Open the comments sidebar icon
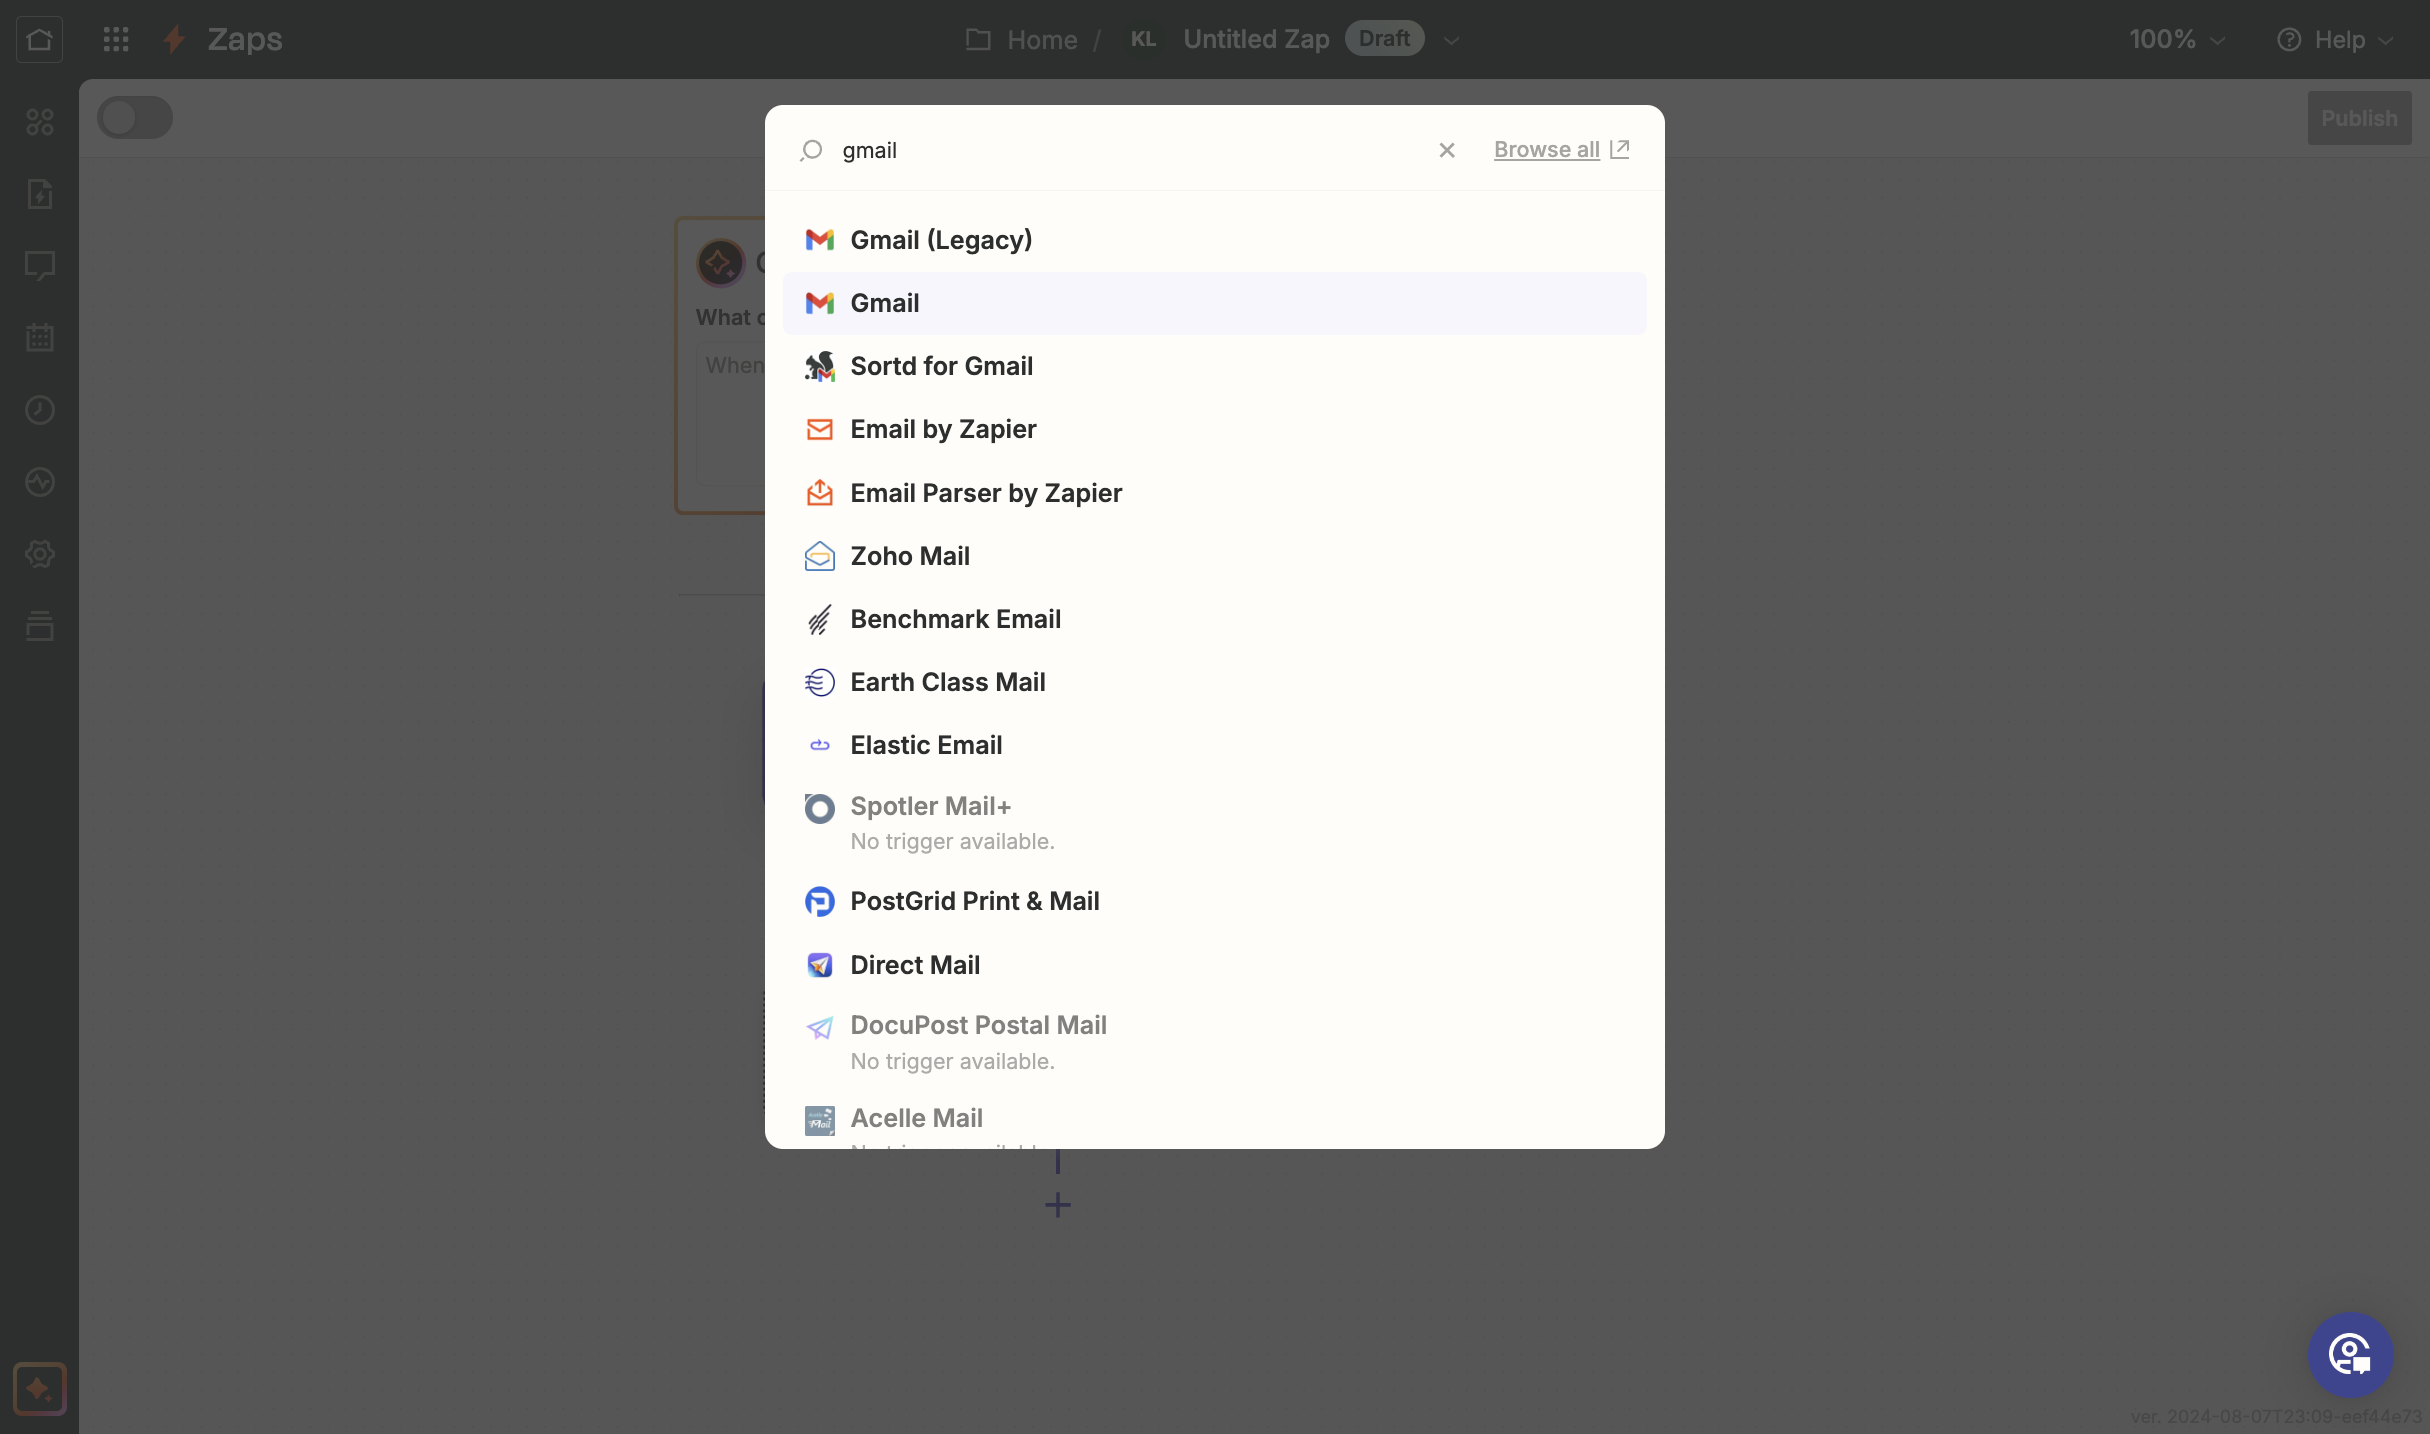This screenshot has height=1434, width=2430. pos(39,266)
